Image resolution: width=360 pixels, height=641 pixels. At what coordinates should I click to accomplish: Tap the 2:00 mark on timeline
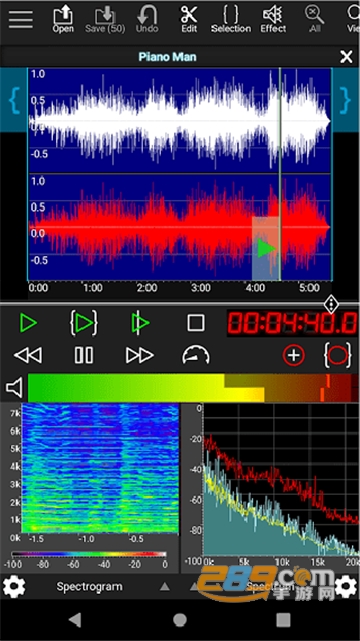147,288
